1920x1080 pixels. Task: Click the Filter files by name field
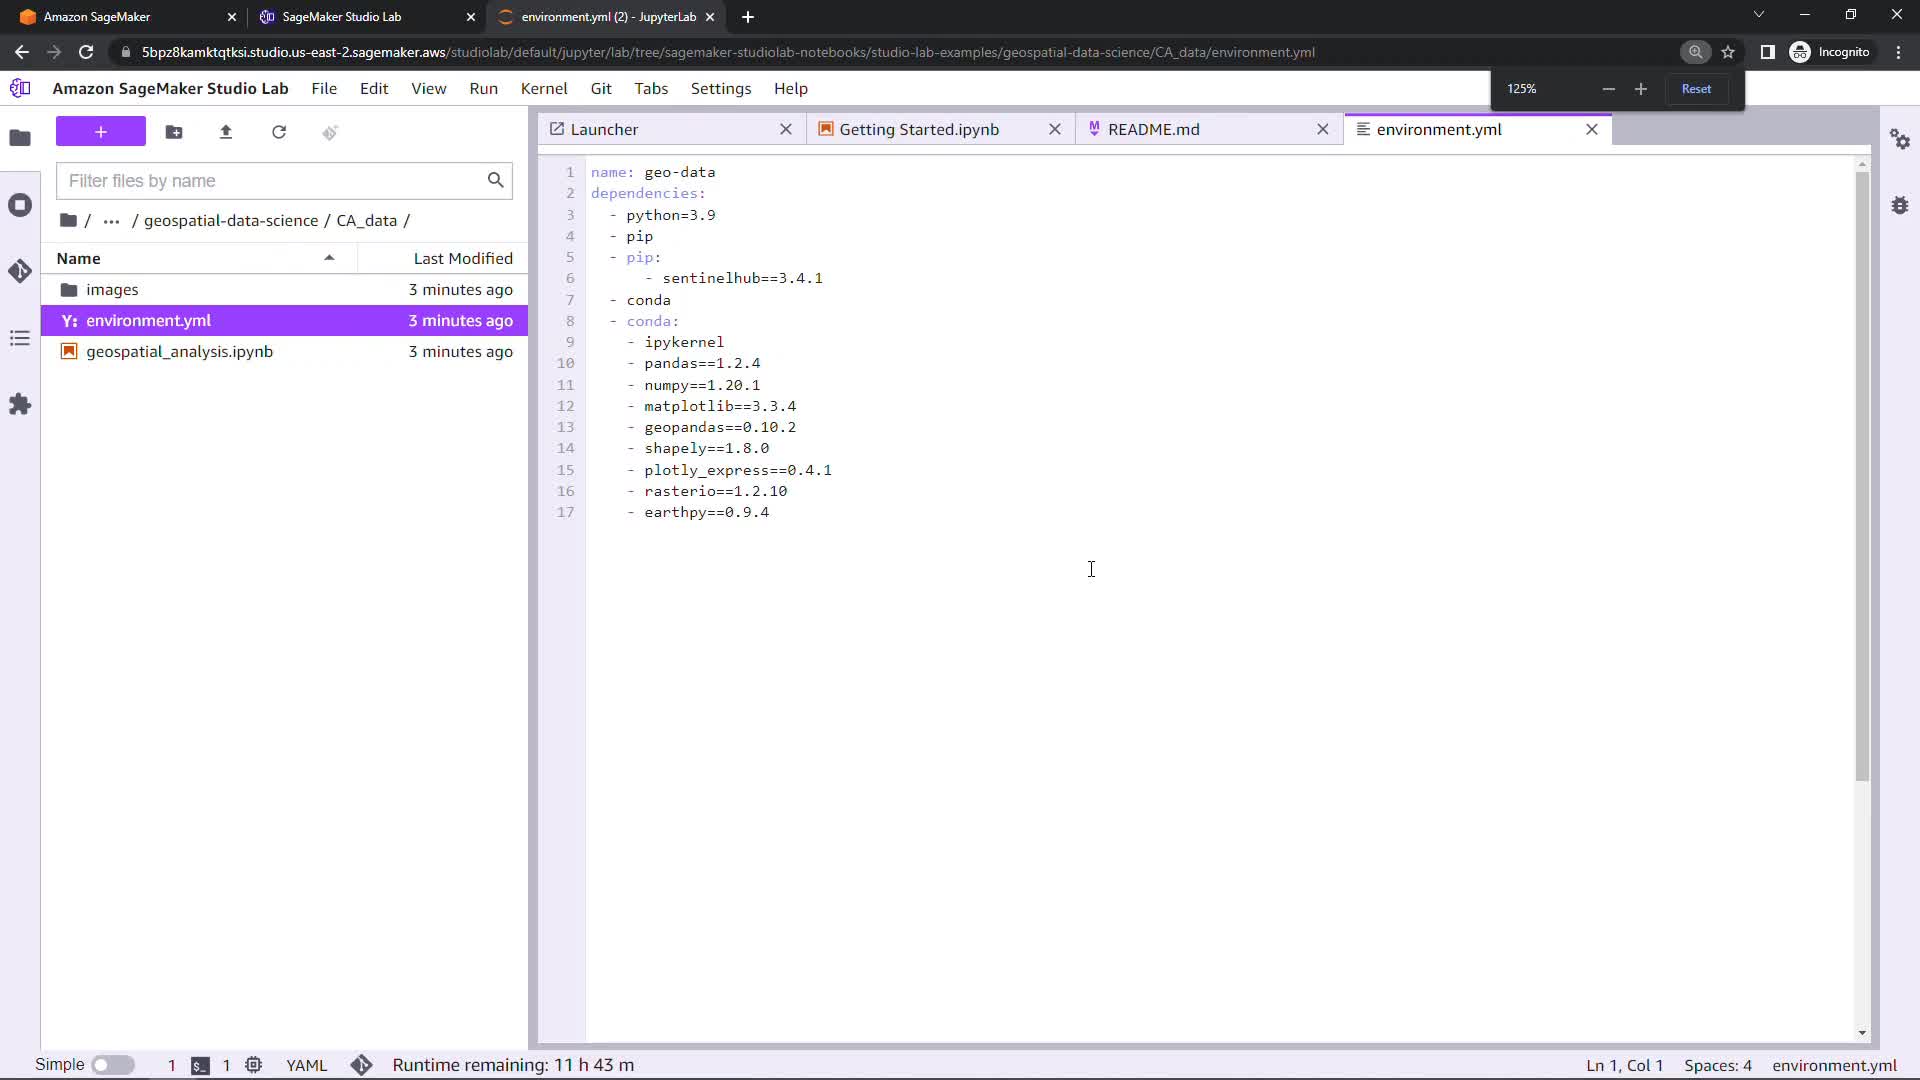point(272,181)
